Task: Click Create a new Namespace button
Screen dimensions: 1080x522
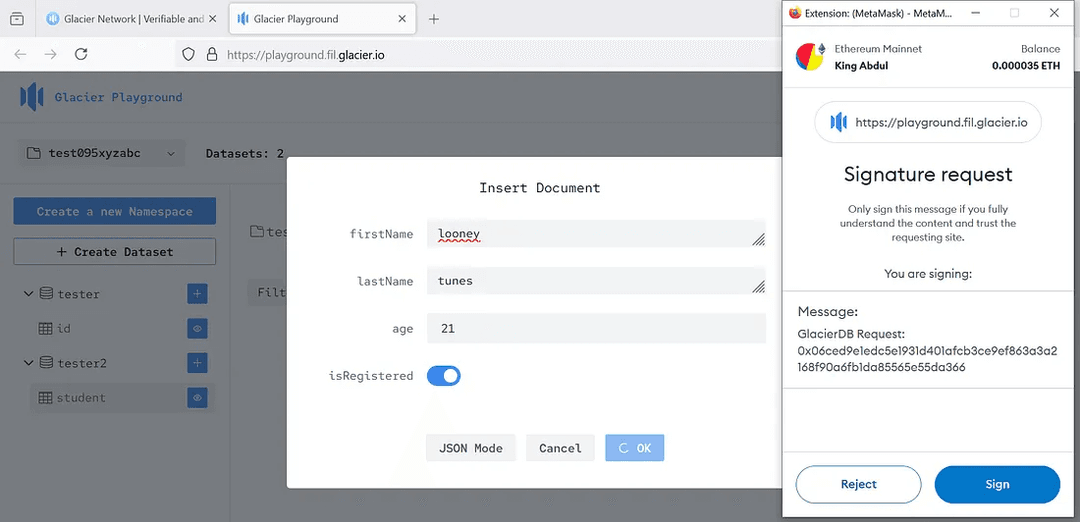Action: [114, 211]
